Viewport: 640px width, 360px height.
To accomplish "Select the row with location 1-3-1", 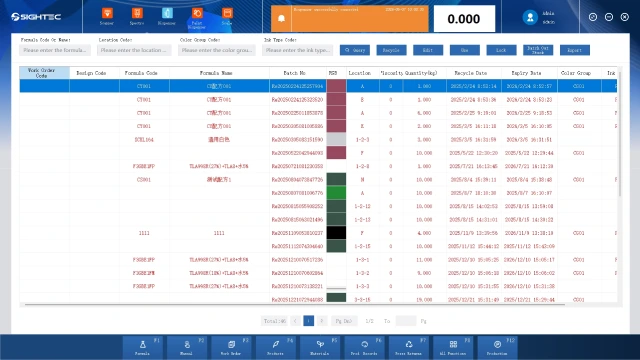I will click(318, 260).
